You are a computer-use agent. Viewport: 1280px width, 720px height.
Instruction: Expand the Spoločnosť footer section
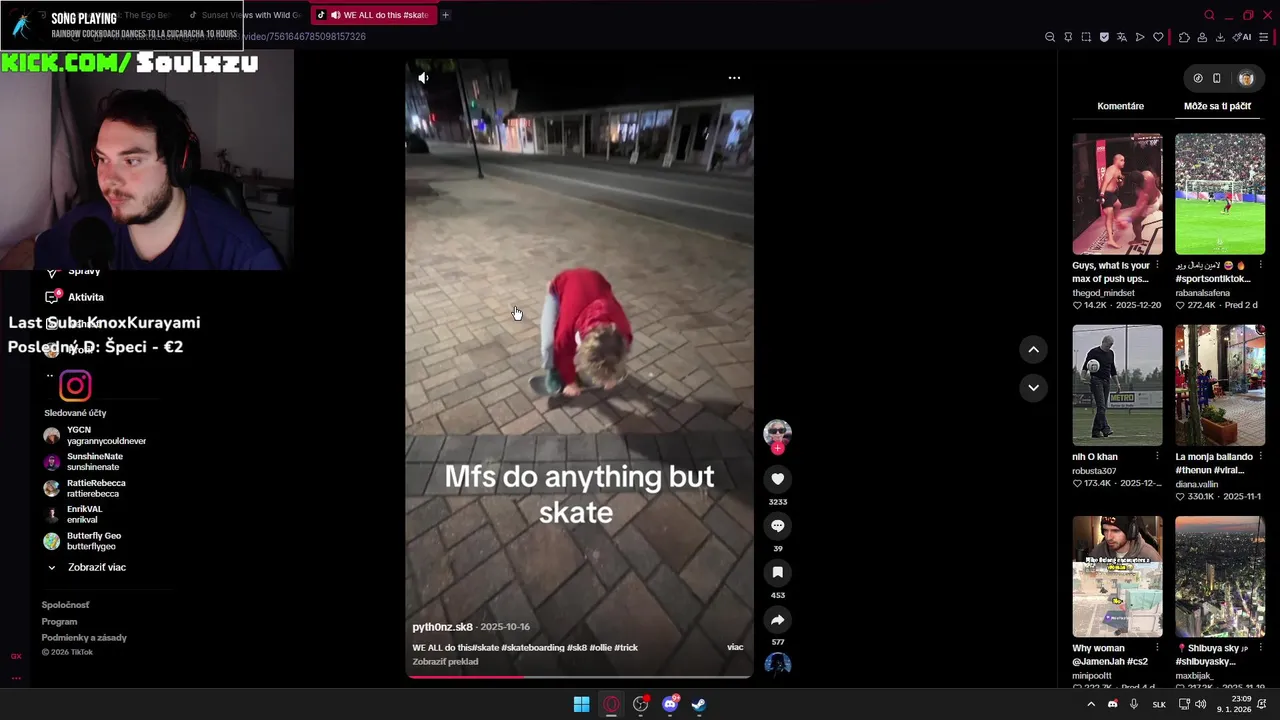[65, 605]
